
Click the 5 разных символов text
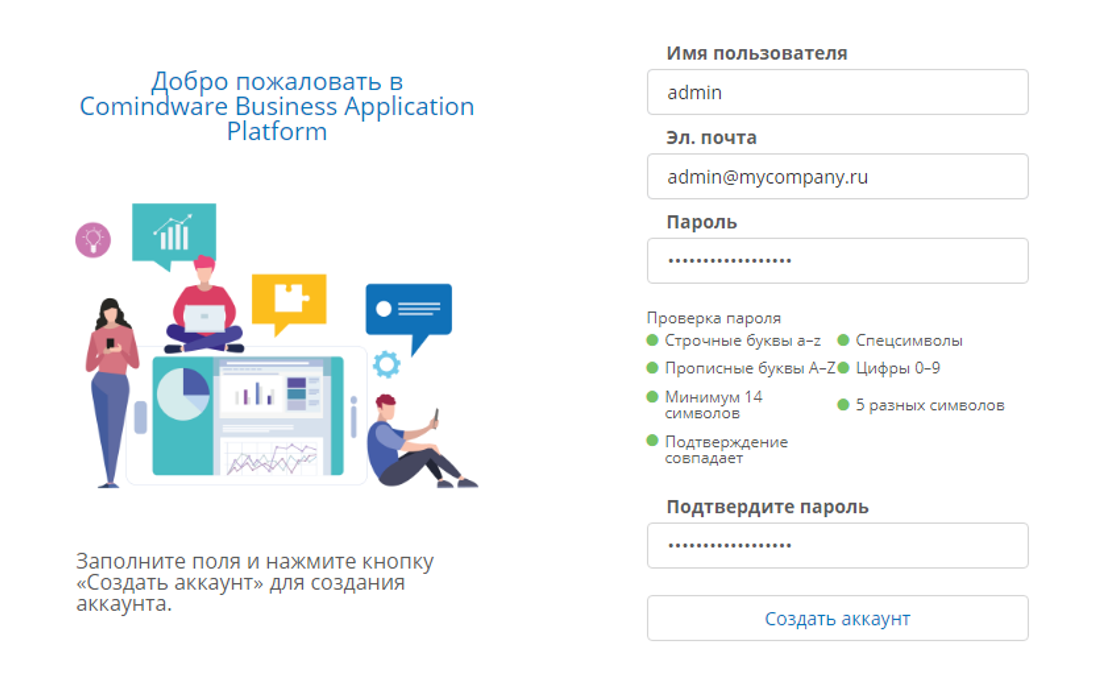pyautogui.click(x=930, y=405)
